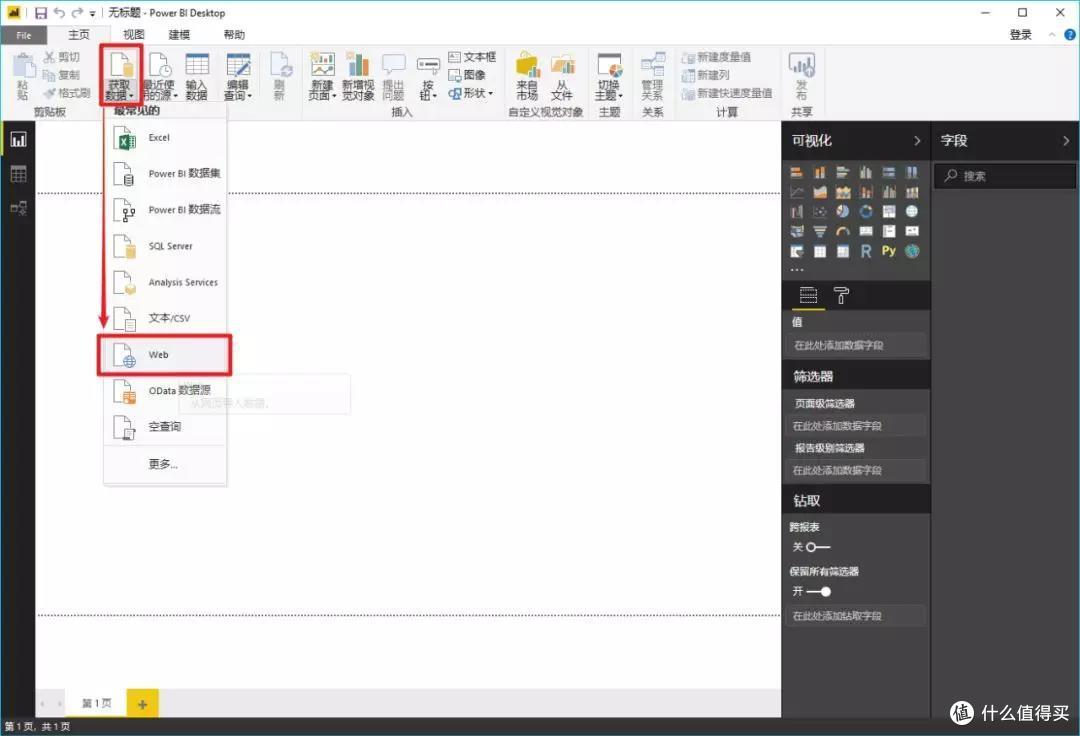The height and width of the screenshot is (736, 1080).
Task: Save the report with the floppy disk icon
Action: coord(41,13)
